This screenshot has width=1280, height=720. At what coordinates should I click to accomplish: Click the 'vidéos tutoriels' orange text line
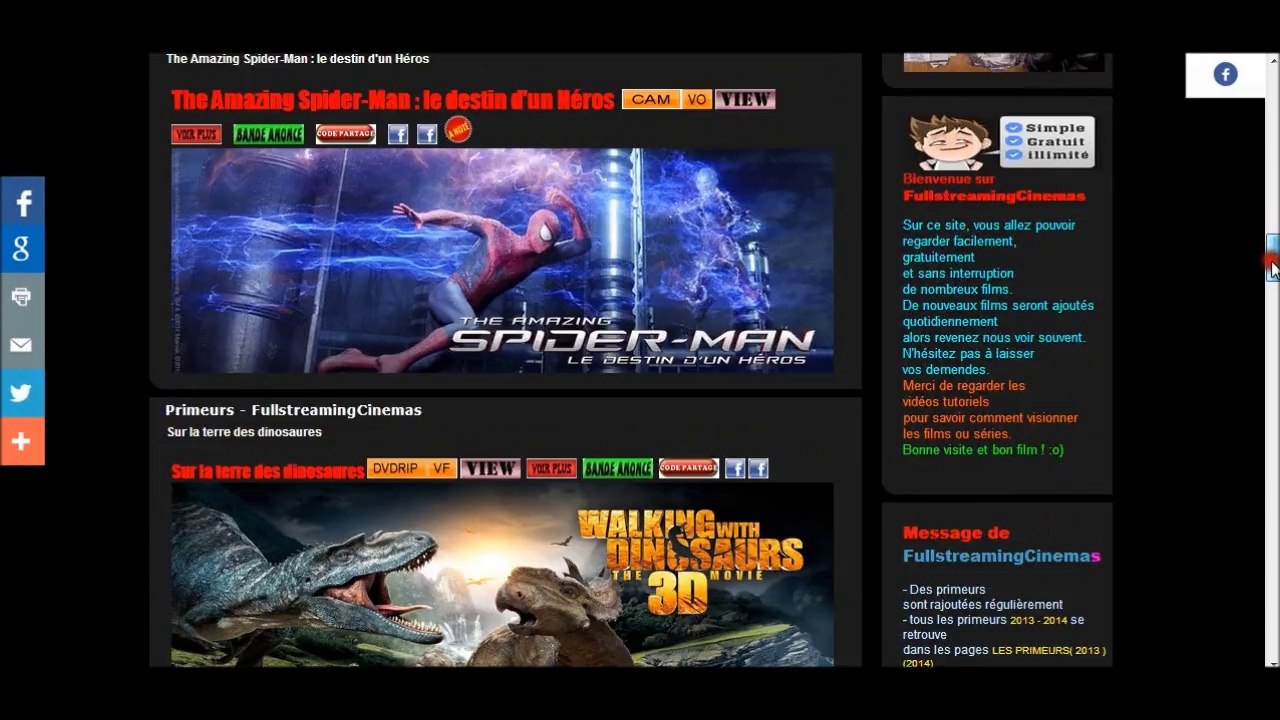[946, 401]
